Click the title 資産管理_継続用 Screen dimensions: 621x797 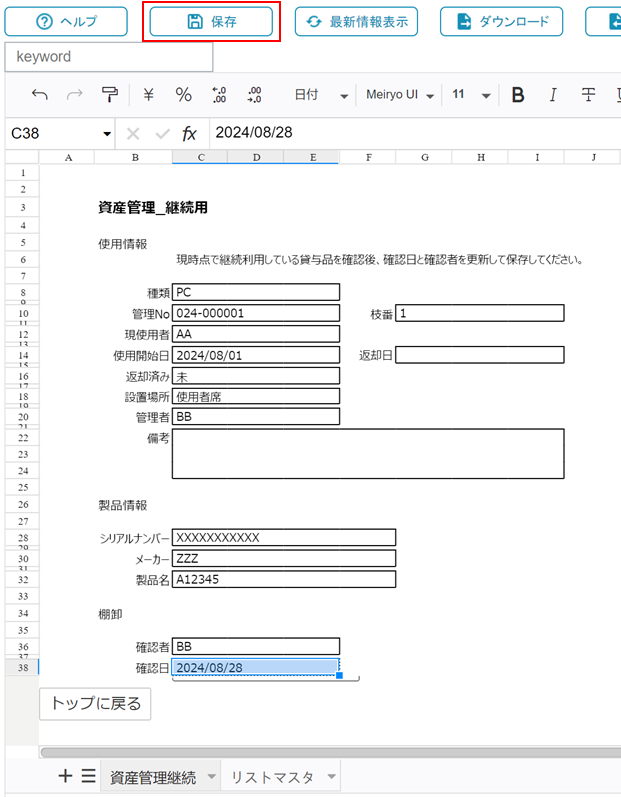tap(153, 207)
